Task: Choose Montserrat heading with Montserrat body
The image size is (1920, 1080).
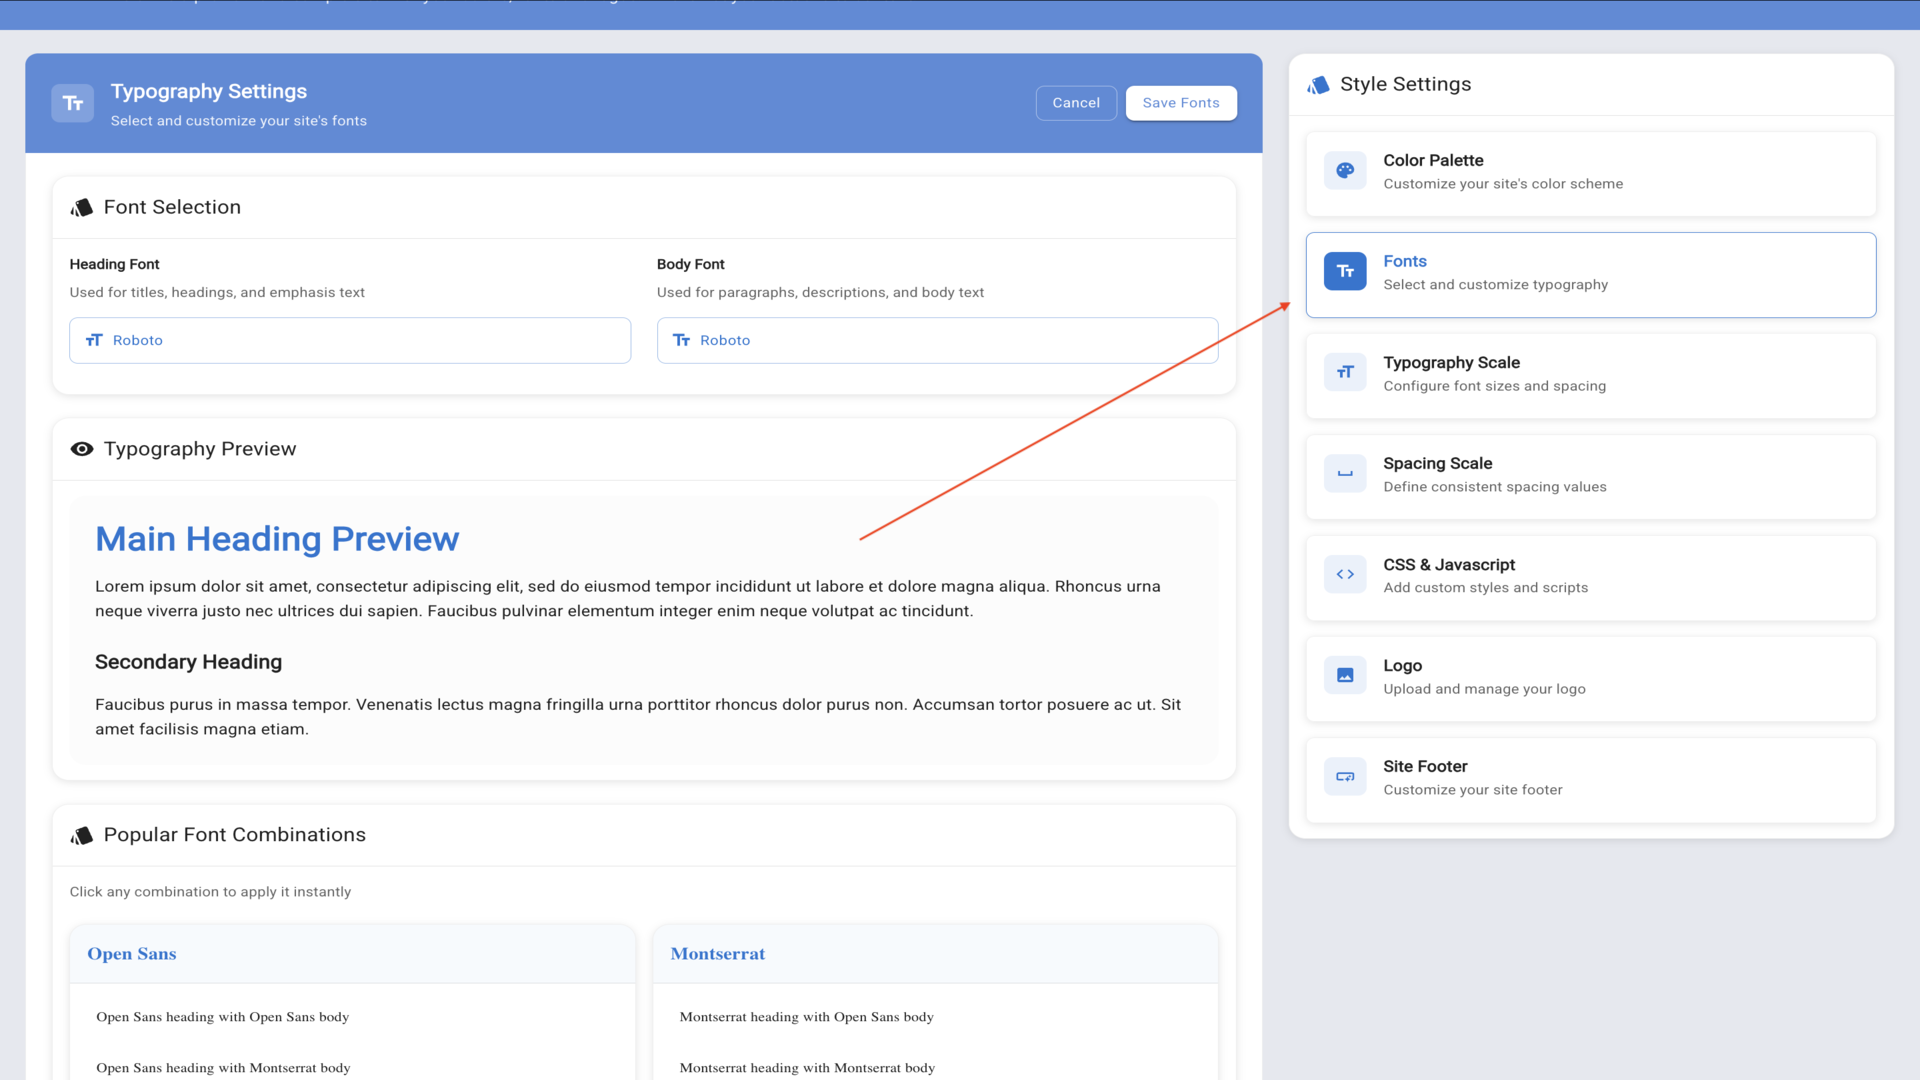Action: pyautogui.click(x=807, y=1068)
